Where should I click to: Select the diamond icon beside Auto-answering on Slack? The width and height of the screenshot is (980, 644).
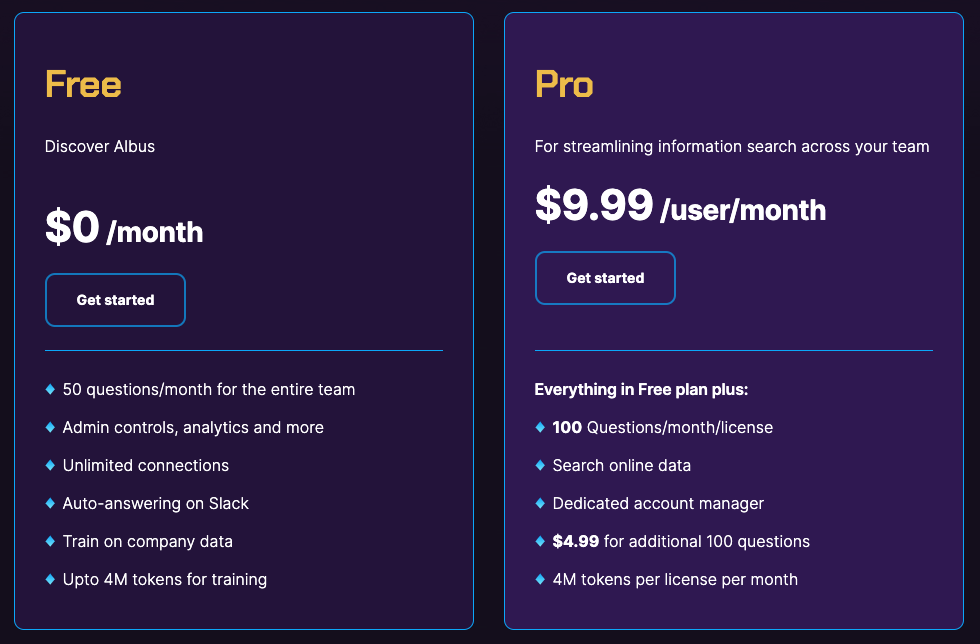pos(49,504)
